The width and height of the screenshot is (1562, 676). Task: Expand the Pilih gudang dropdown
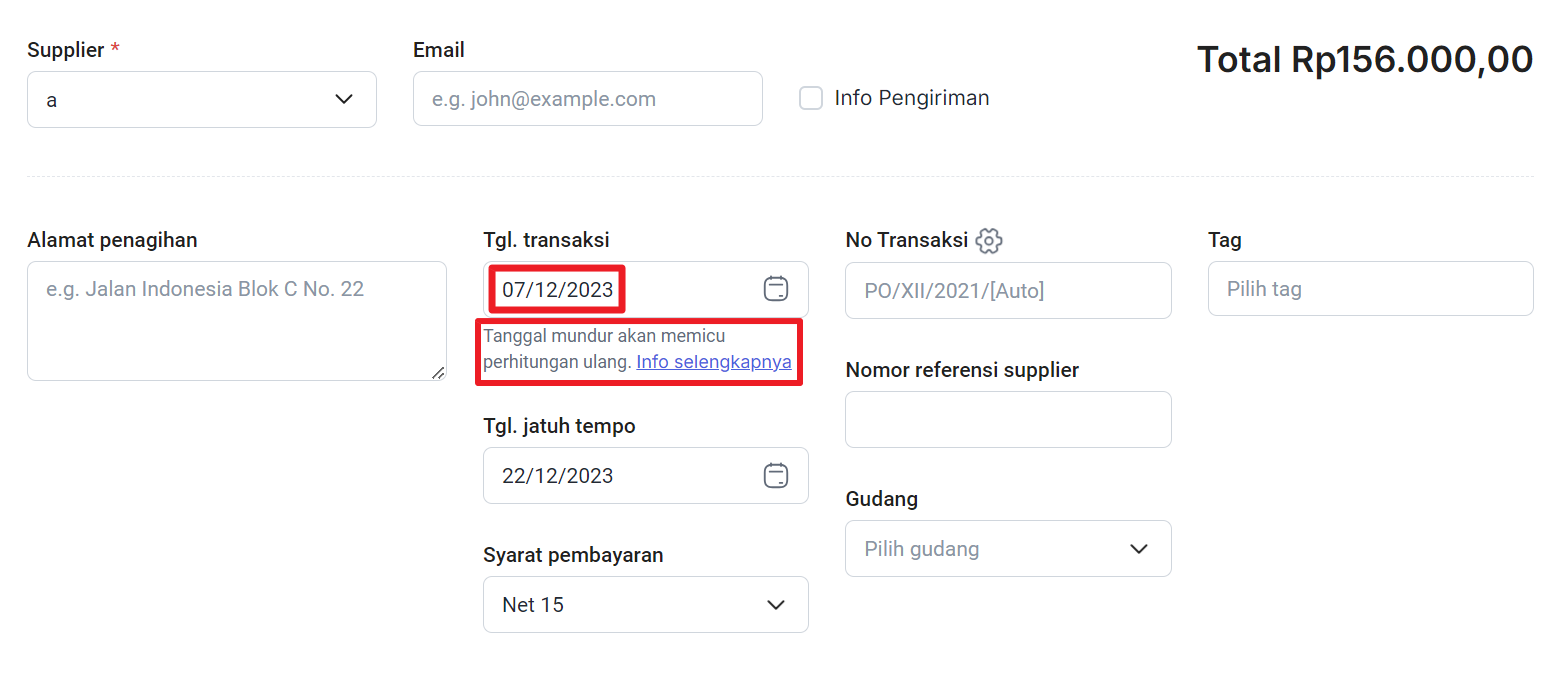click(x=1008, y=548)
